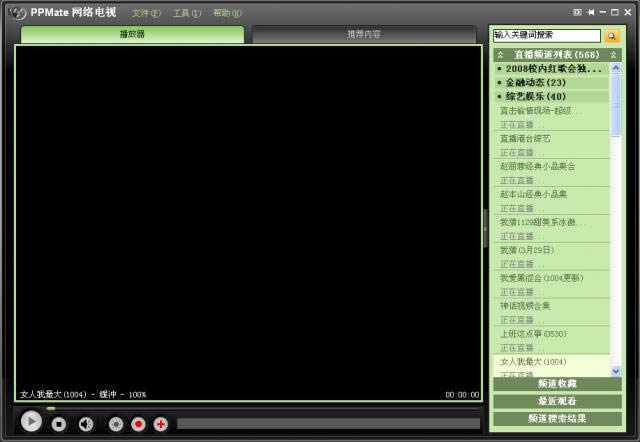The width and height of the screenshot is (640, 442).
Task: Collapse the 直播频道列表 (568) header
Action: [x=557, y=55]
